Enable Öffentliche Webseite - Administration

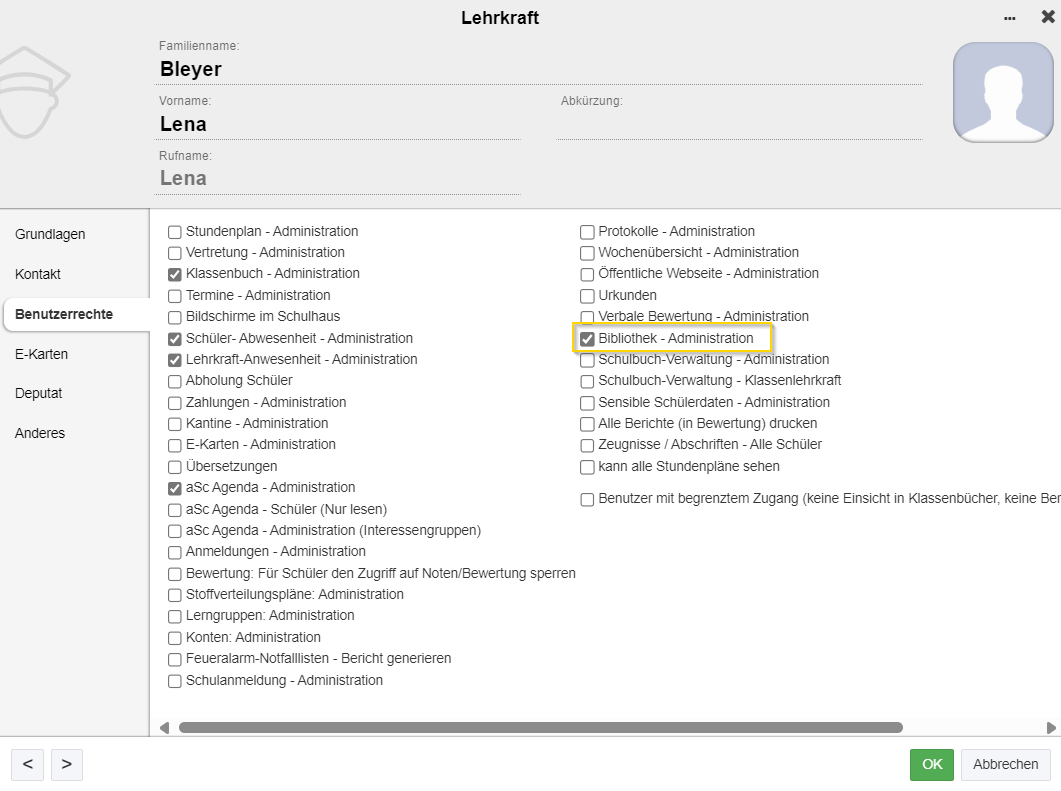click(x=587, y=274)
